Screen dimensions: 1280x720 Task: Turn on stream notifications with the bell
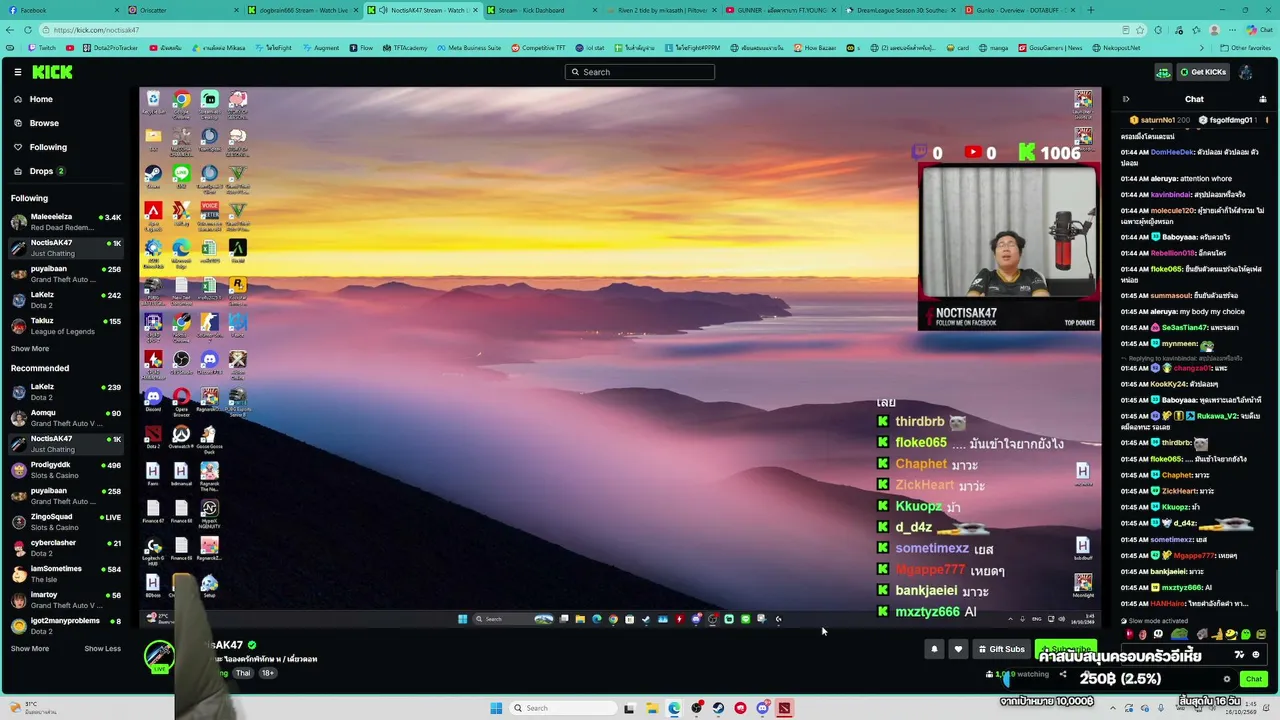(934, 649)
